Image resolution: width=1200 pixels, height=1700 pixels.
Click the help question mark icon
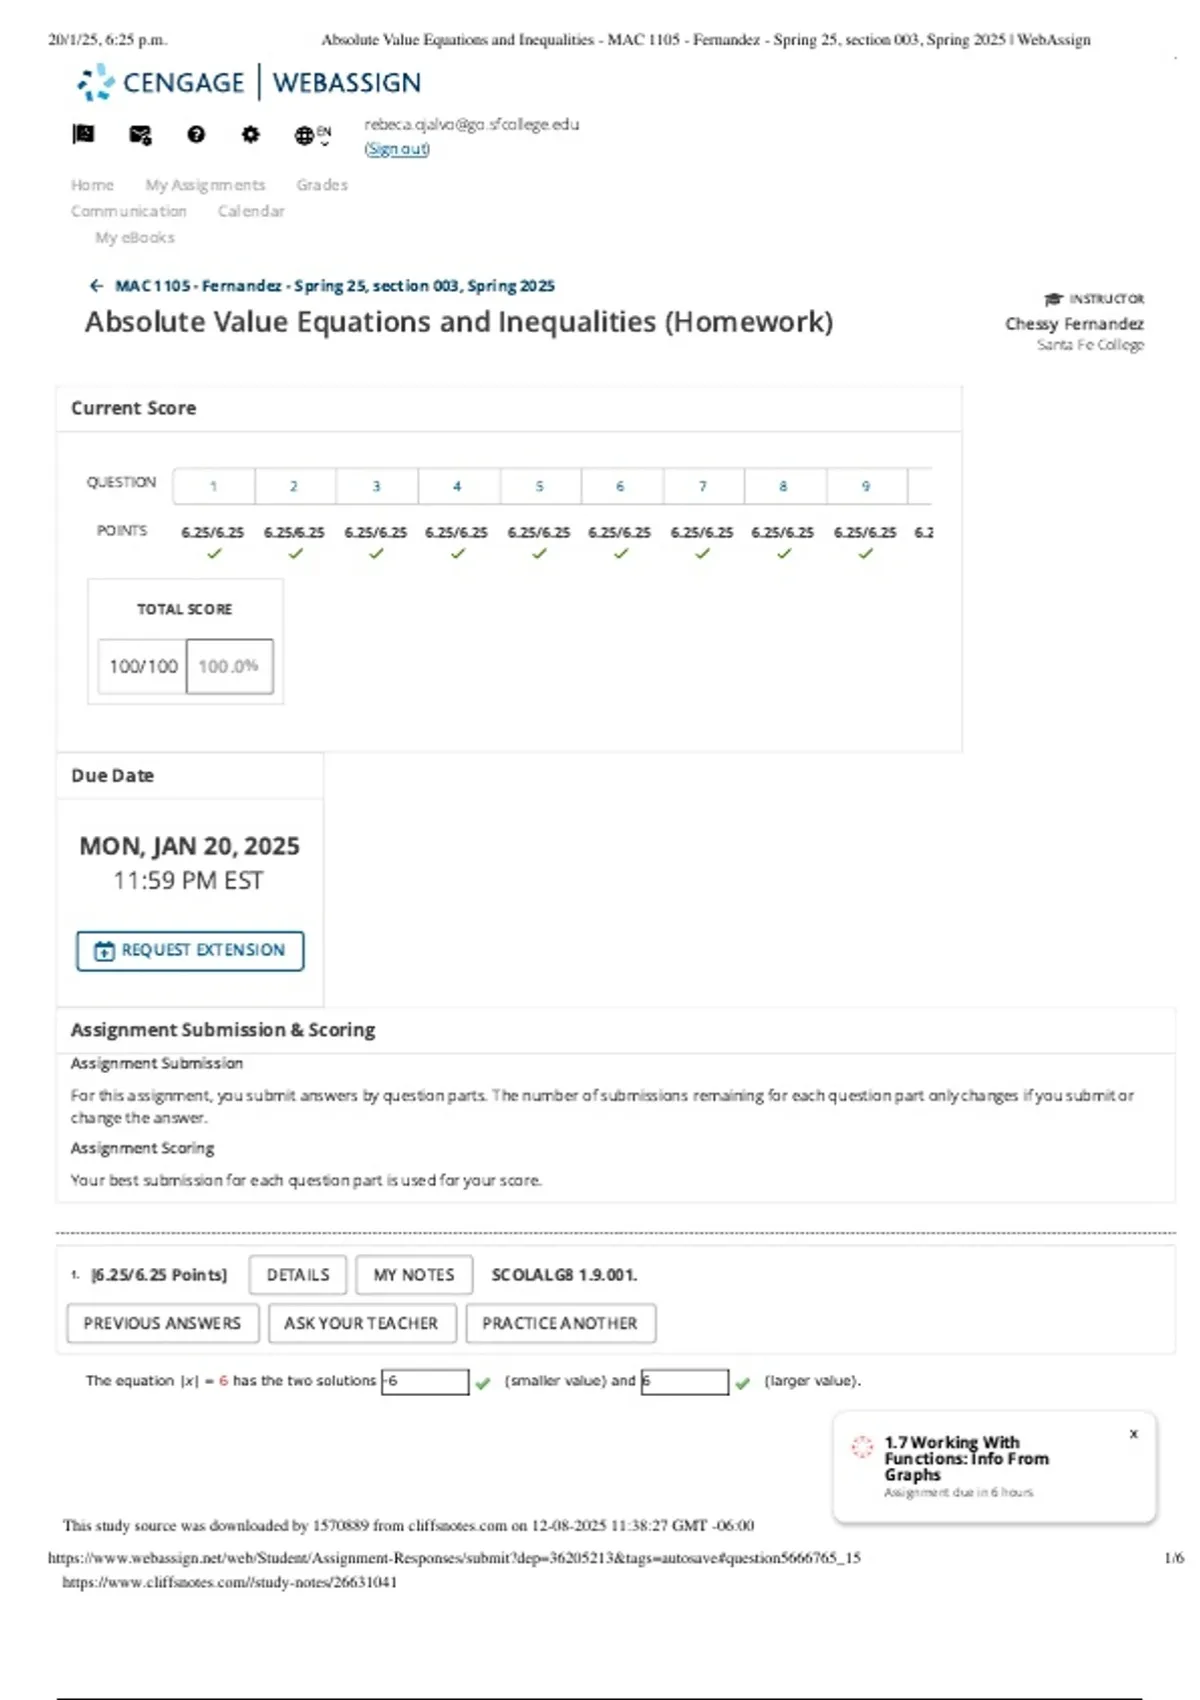click(x=196, y=135)
